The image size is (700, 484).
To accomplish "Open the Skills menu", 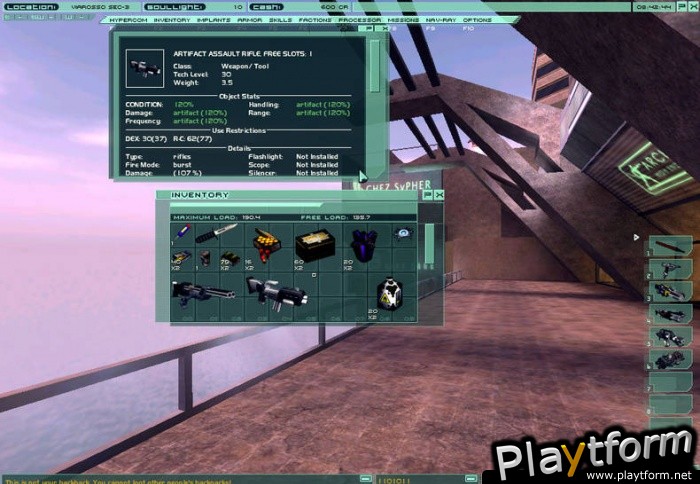I will [x=280, y=20].
